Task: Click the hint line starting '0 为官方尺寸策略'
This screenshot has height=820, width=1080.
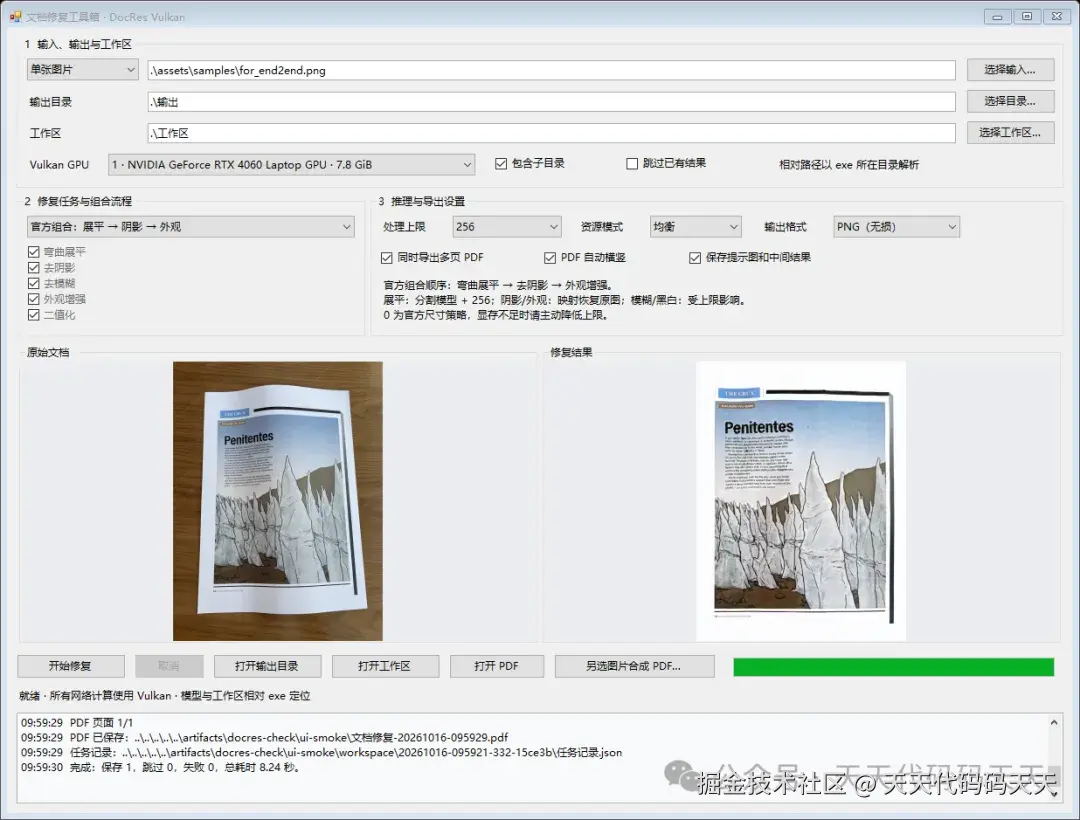Action: [496, 315]
